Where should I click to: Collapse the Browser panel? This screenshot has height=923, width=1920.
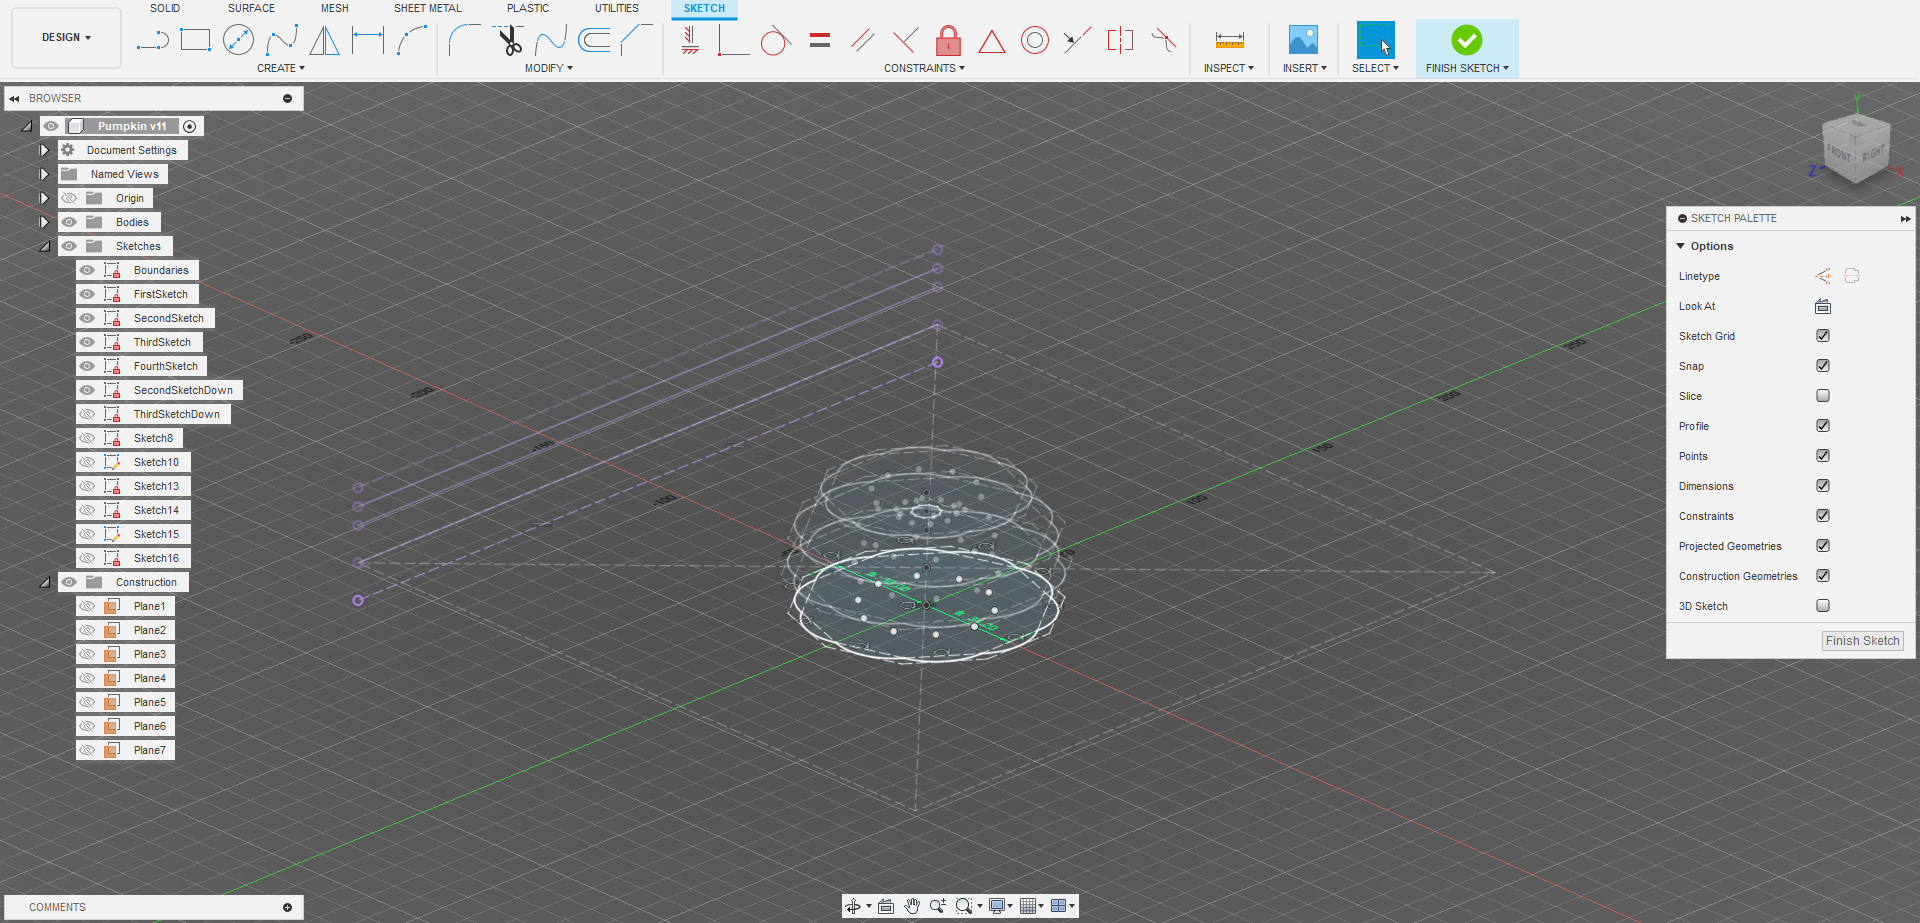click(x=14, y=99)
